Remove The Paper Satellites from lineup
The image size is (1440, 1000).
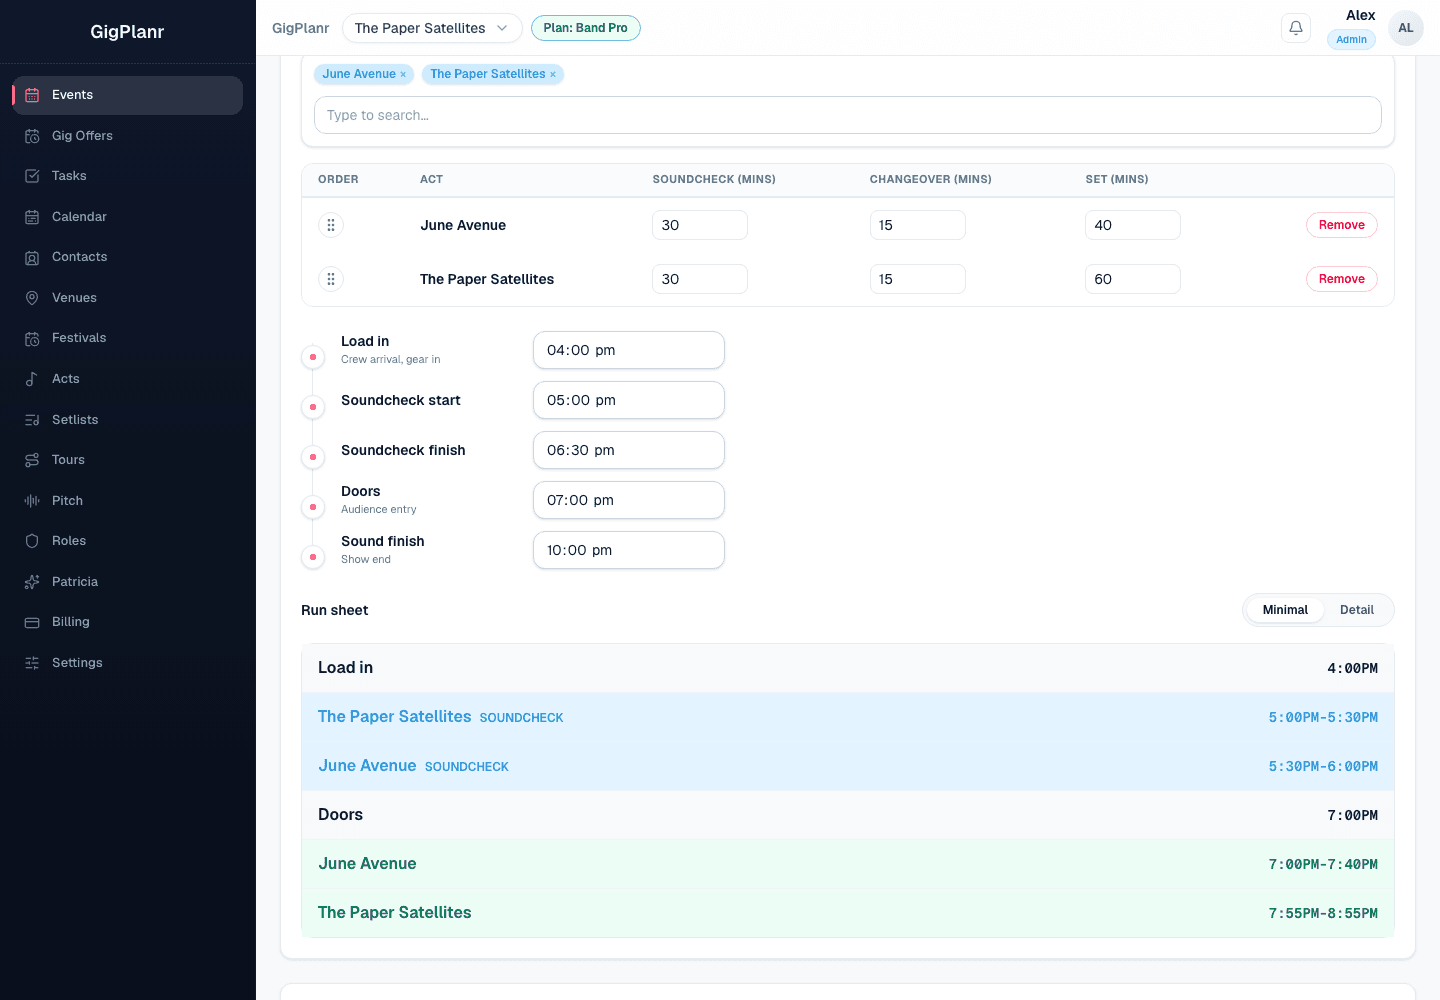[x=1341, y=279]
